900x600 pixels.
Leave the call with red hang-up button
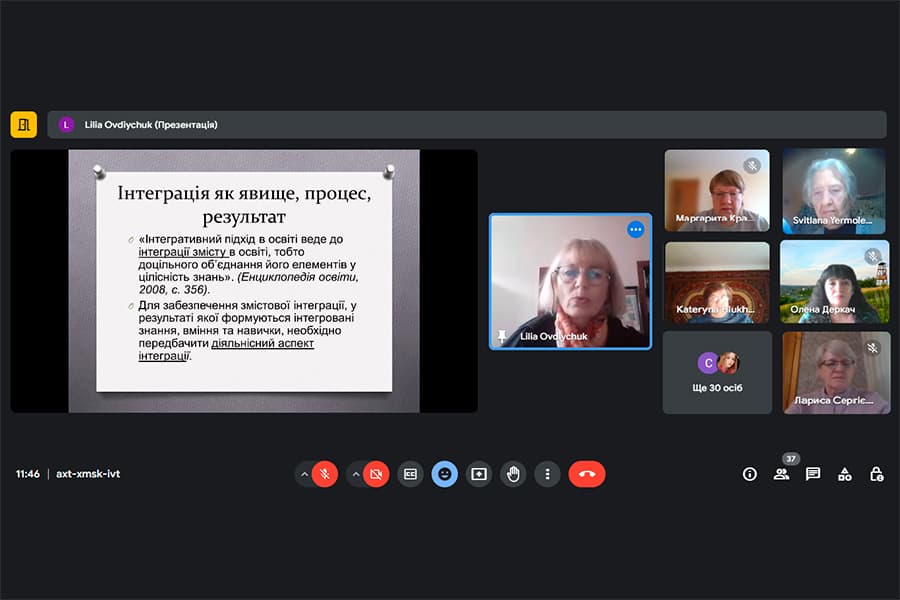(x=587, y=474)
